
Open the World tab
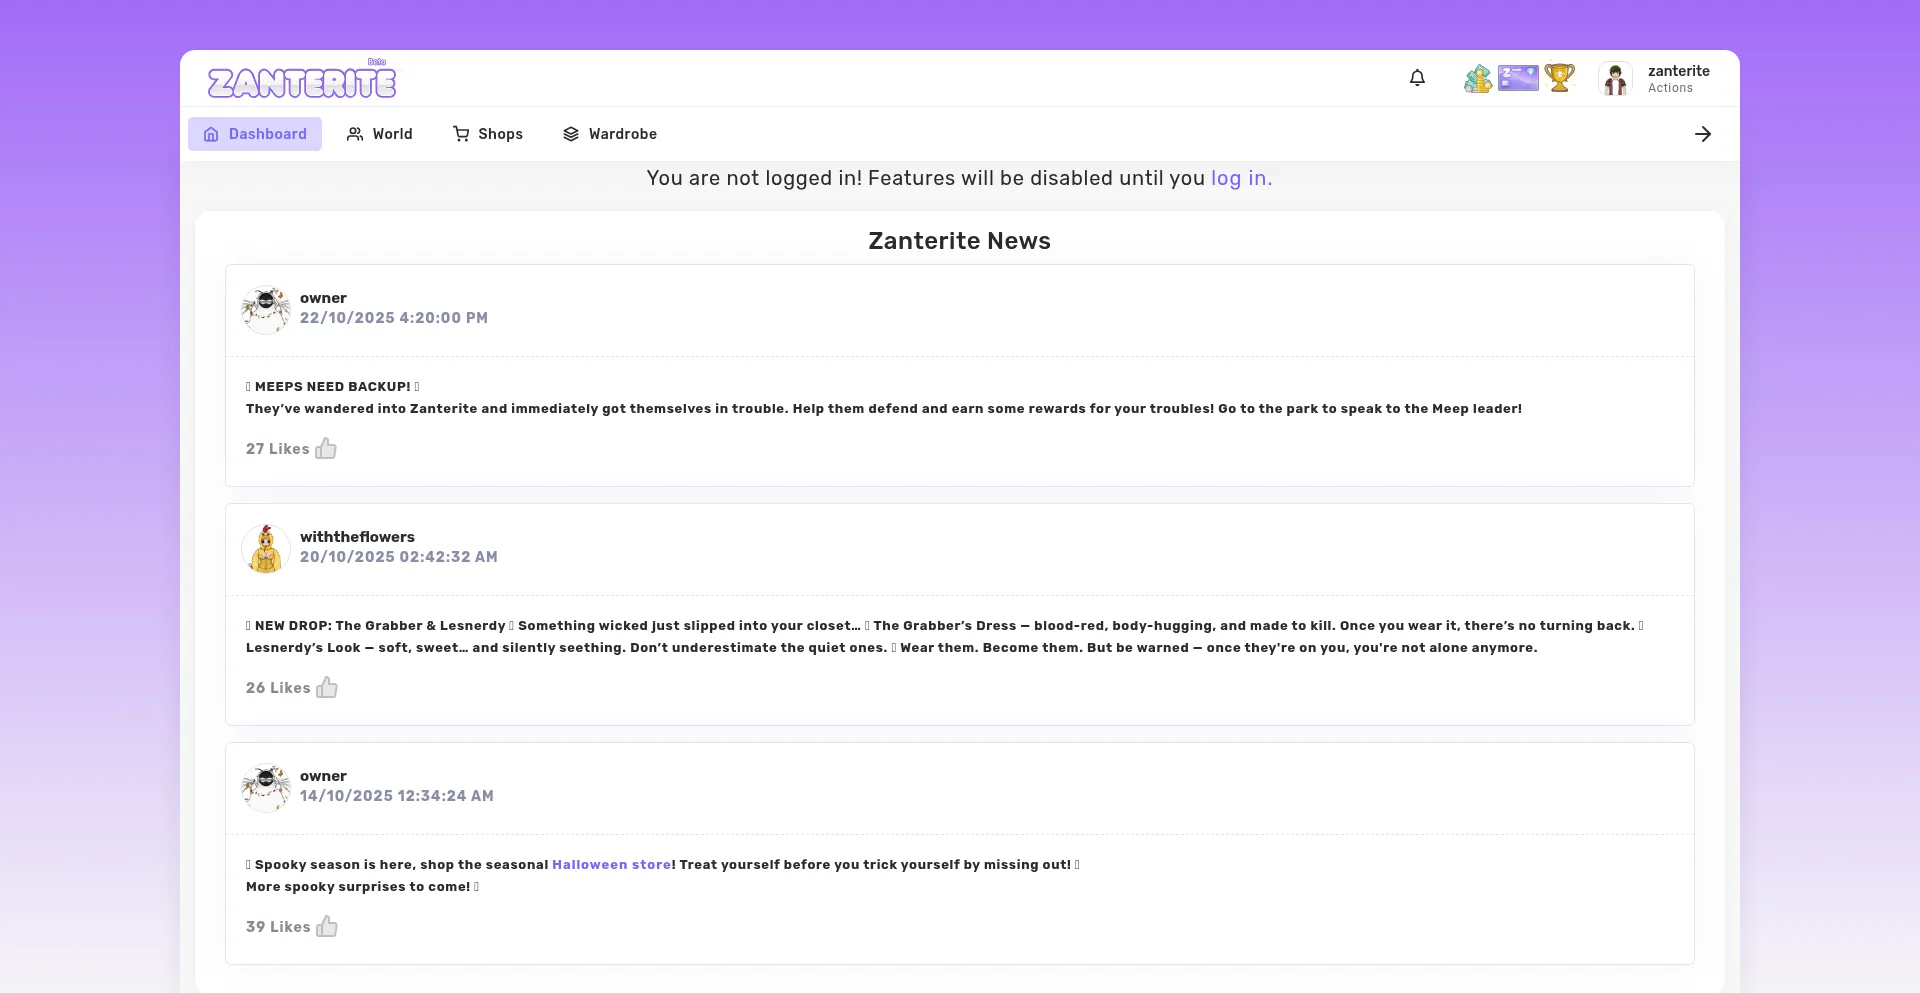pos(380,134)
